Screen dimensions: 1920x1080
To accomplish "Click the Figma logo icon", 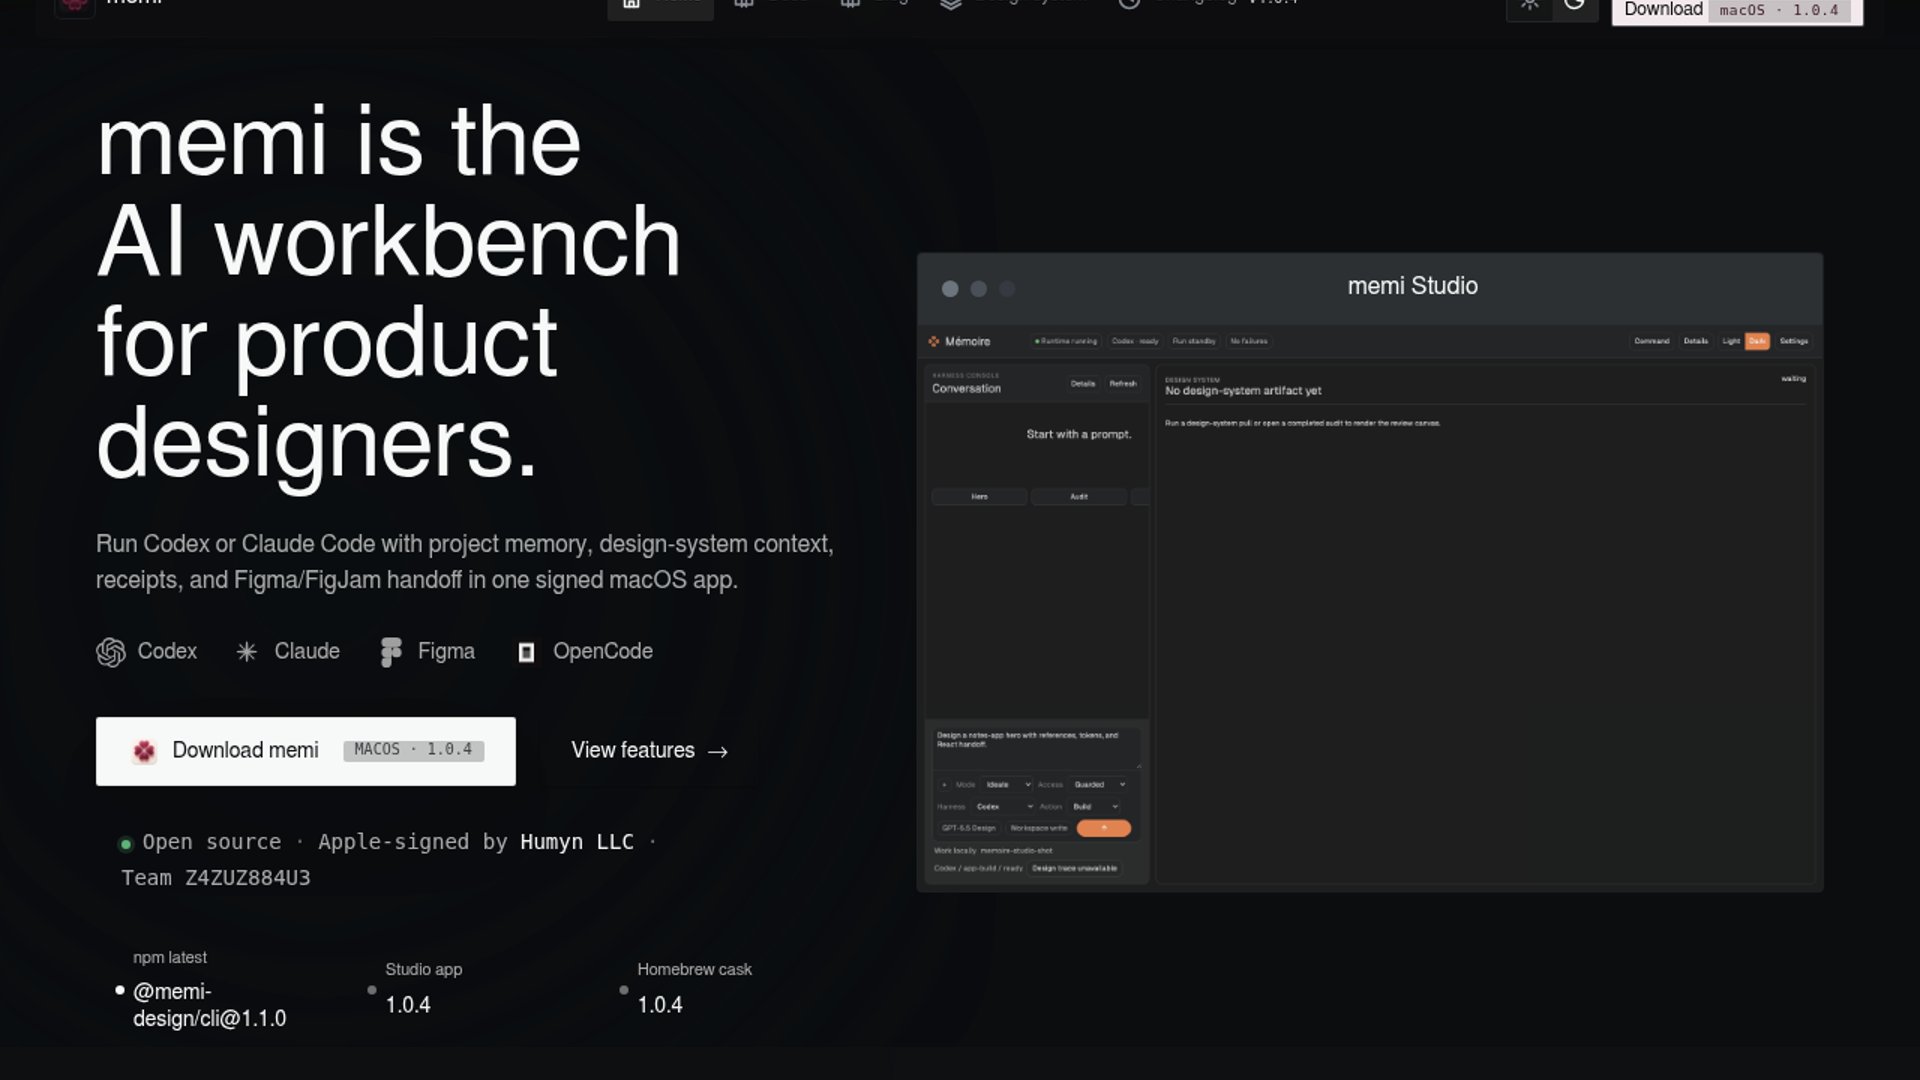I will coord(391,652).
